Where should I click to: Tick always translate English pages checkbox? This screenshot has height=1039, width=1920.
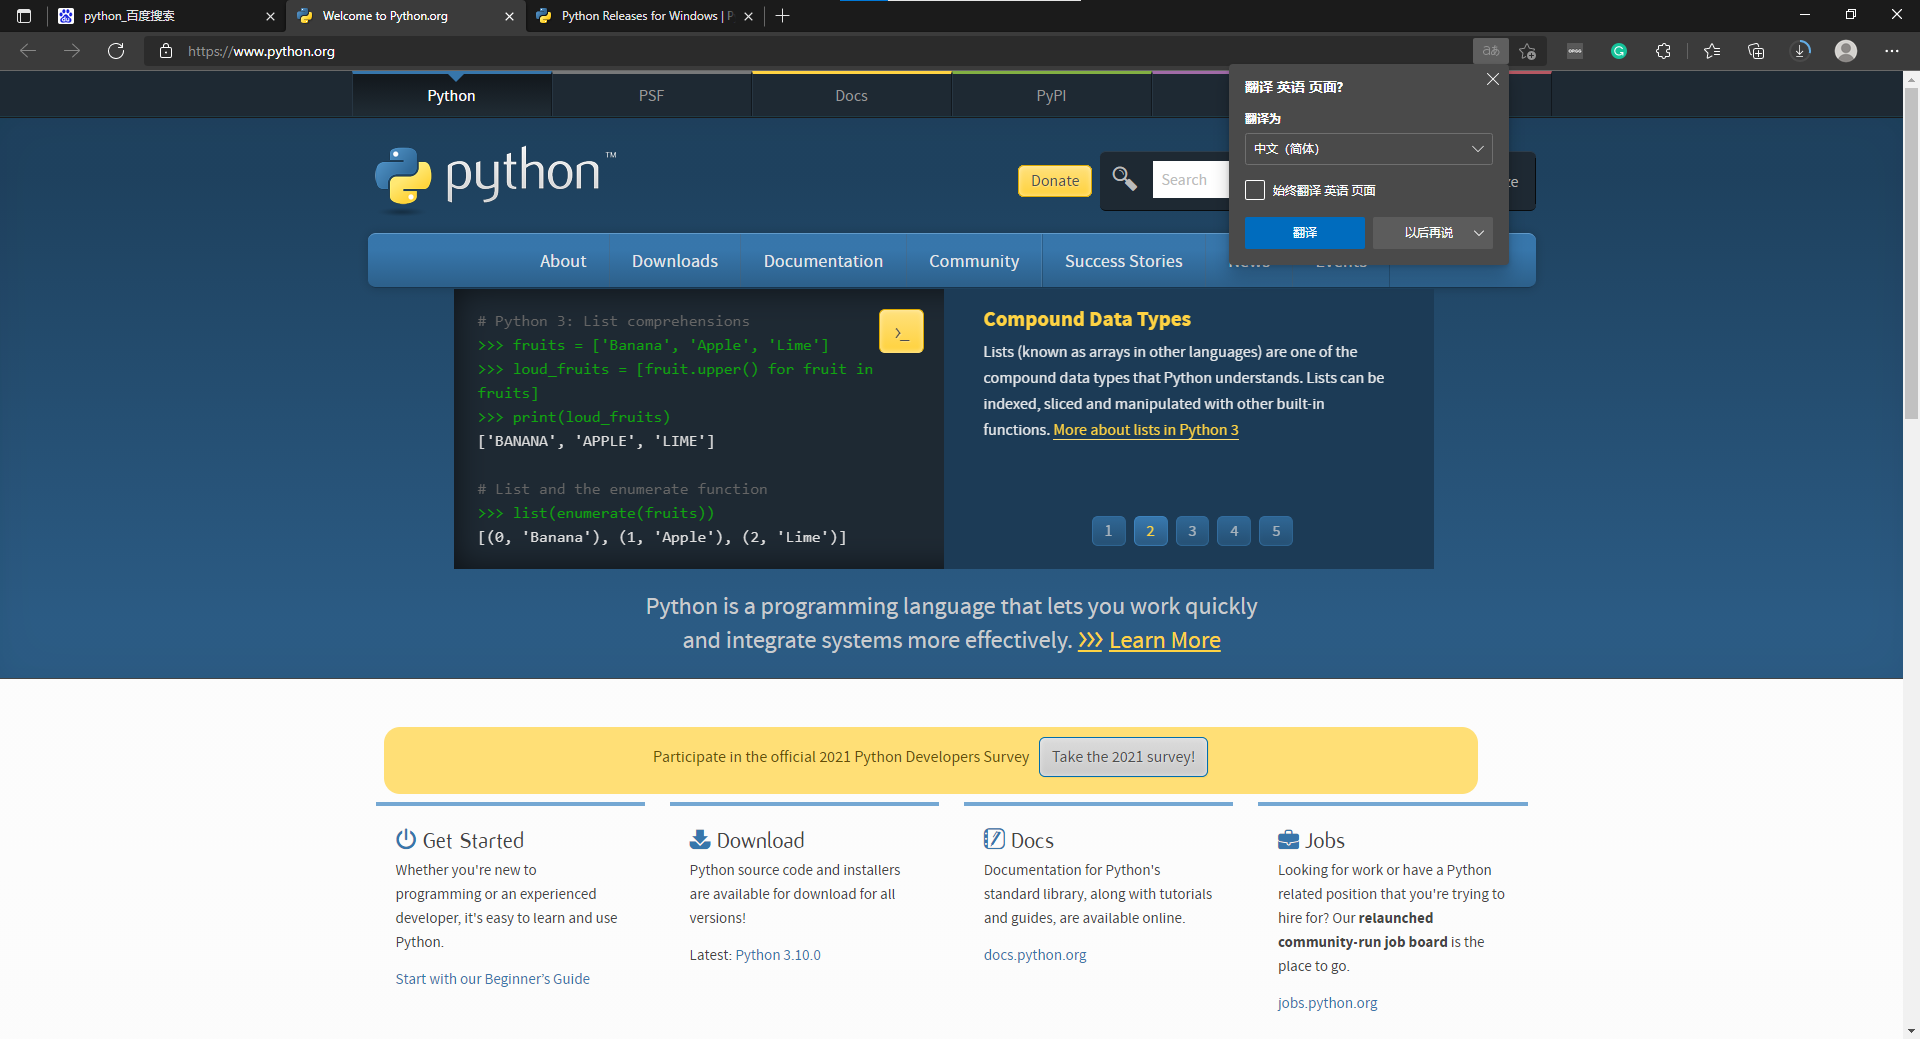(1255, 190)
